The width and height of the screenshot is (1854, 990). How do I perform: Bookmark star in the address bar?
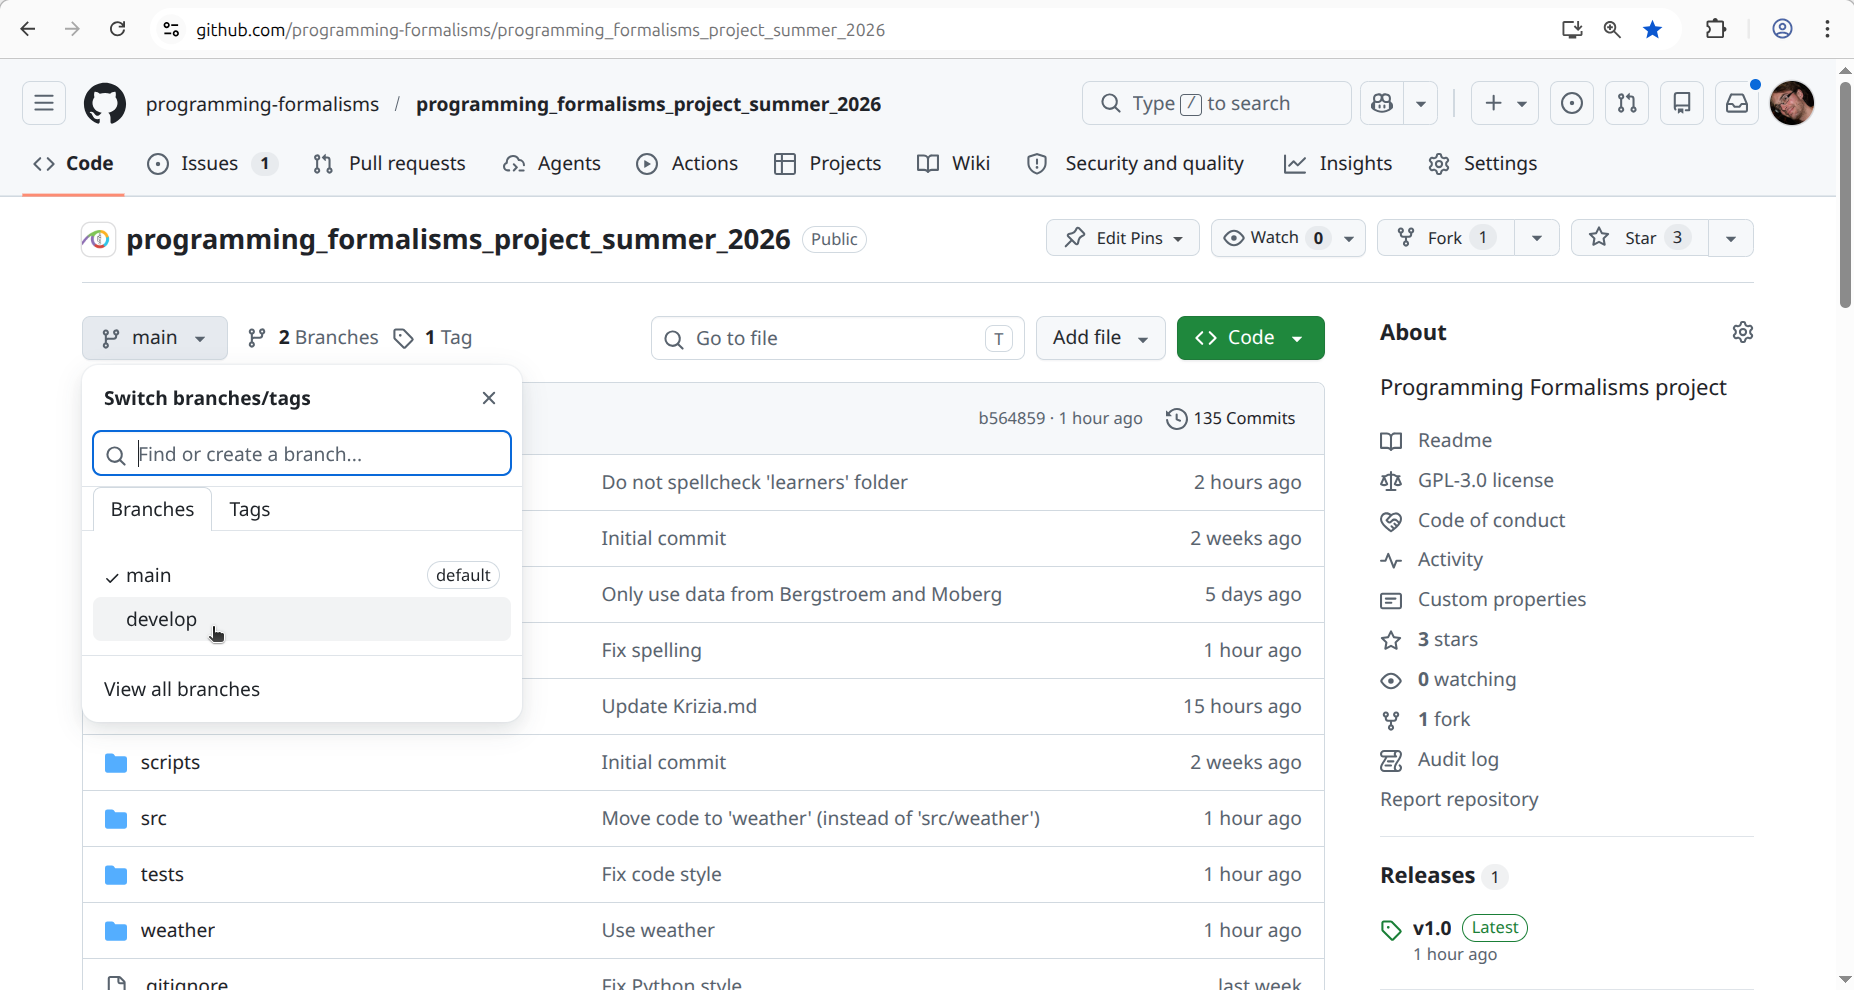pos(1653,29)
